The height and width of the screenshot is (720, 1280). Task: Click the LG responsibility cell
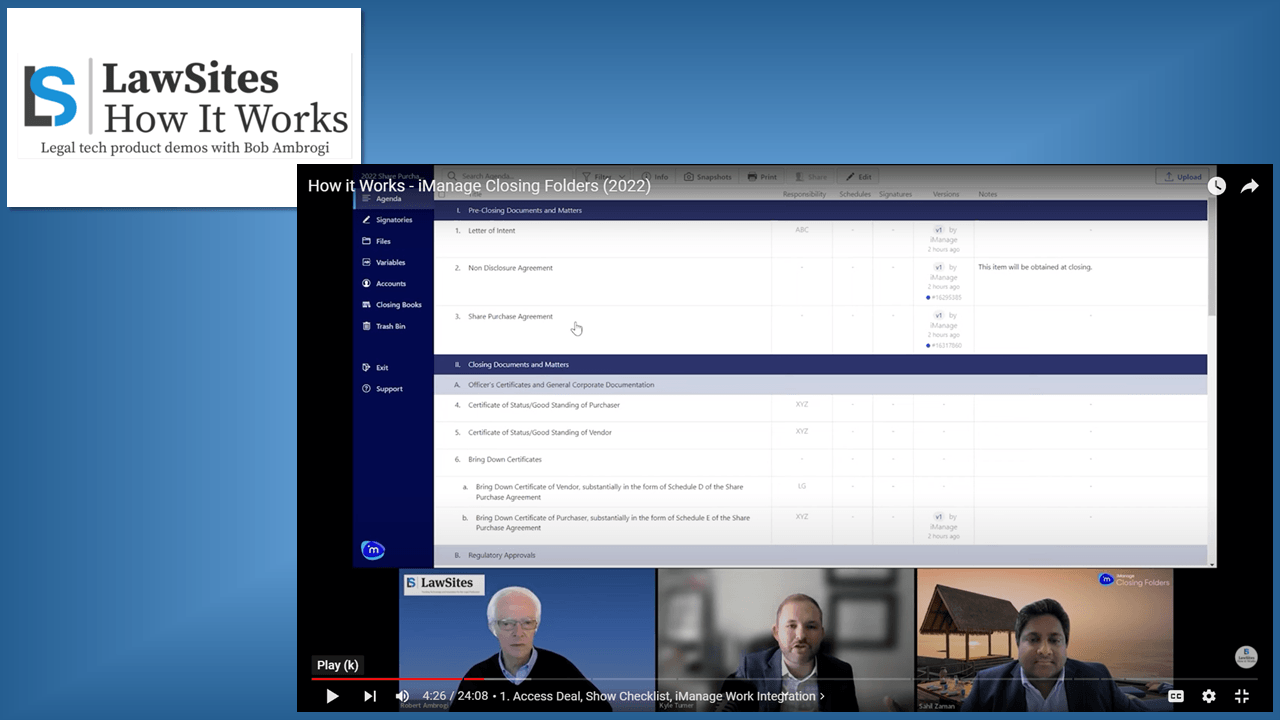click(801, 486)
